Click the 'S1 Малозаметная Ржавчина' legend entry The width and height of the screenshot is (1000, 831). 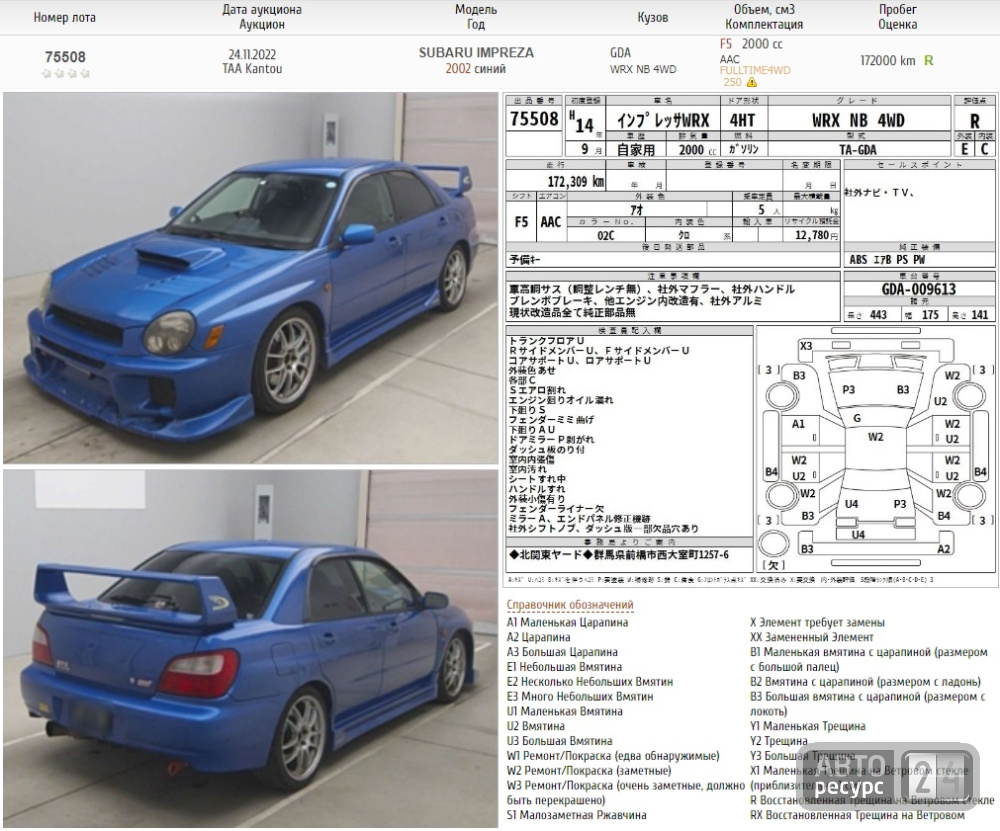(577, 815)
